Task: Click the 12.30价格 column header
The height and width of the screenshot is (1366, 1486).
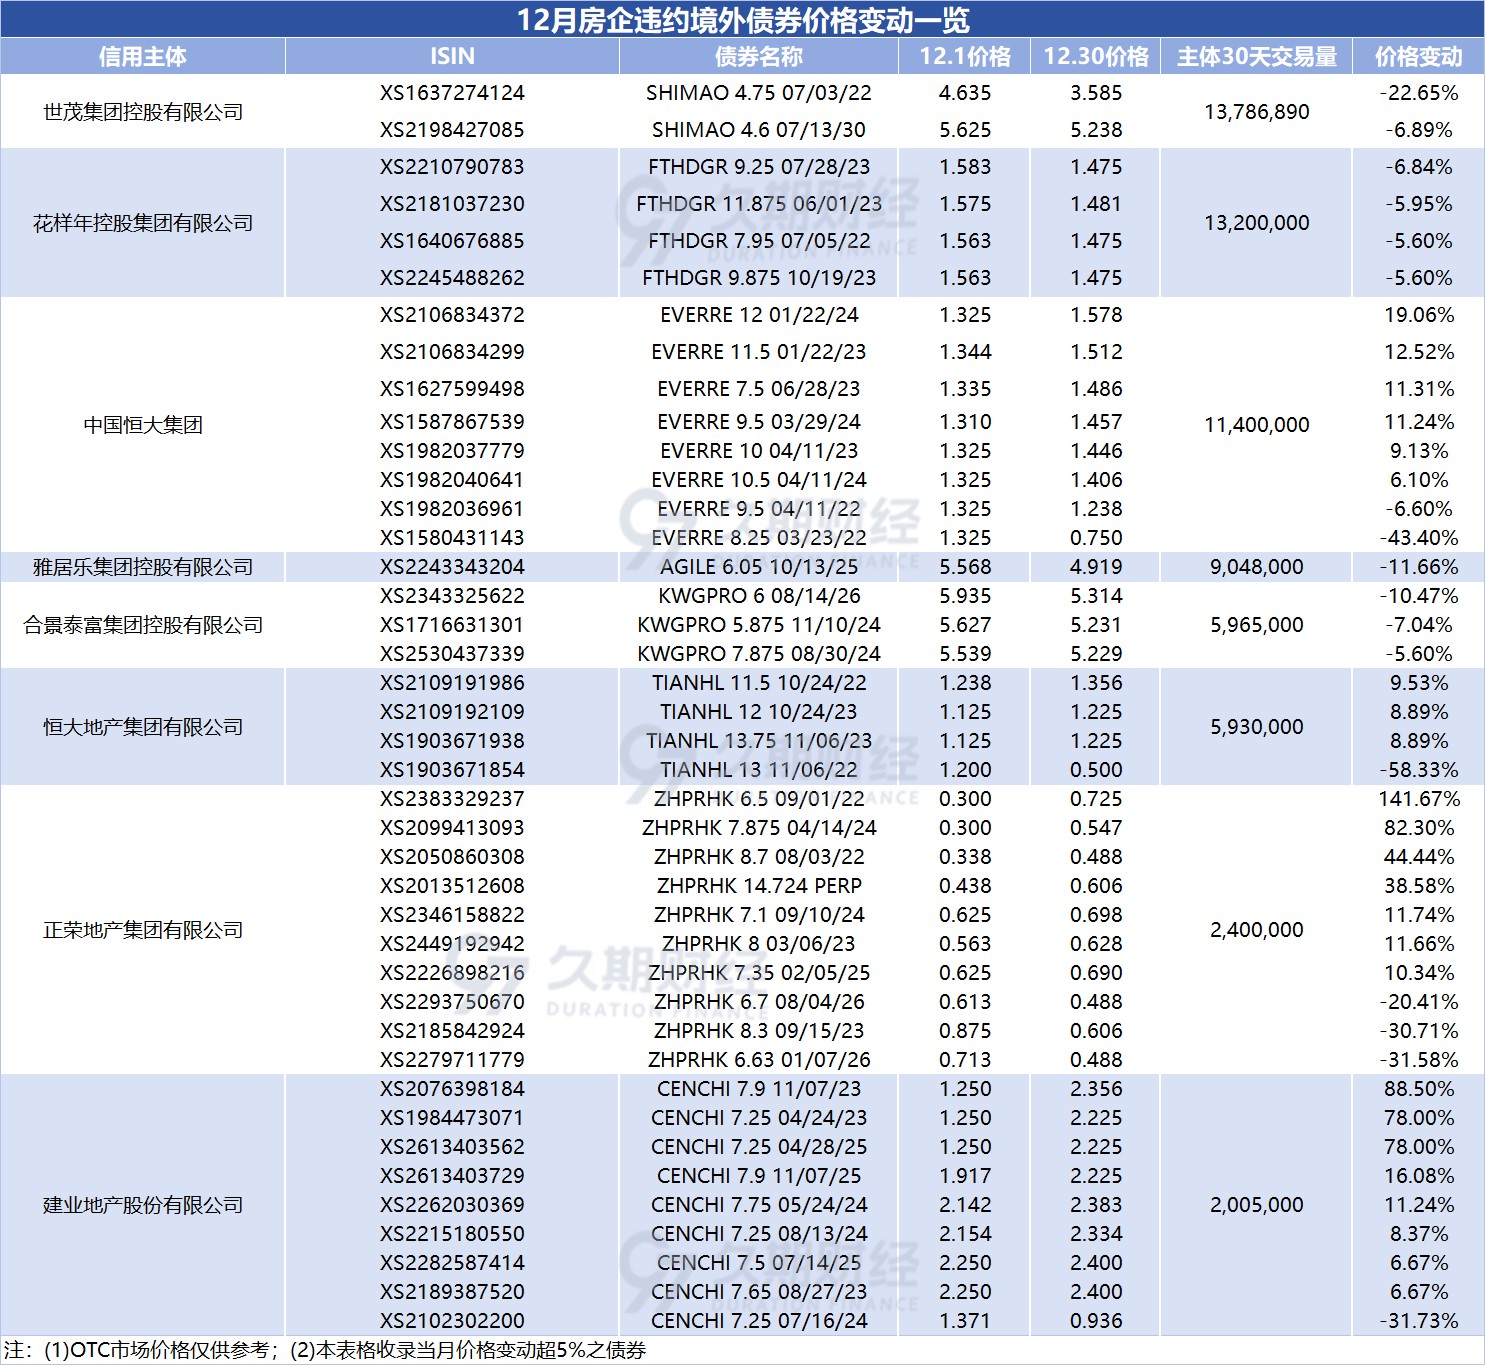Action: [x=1095, y=57]
